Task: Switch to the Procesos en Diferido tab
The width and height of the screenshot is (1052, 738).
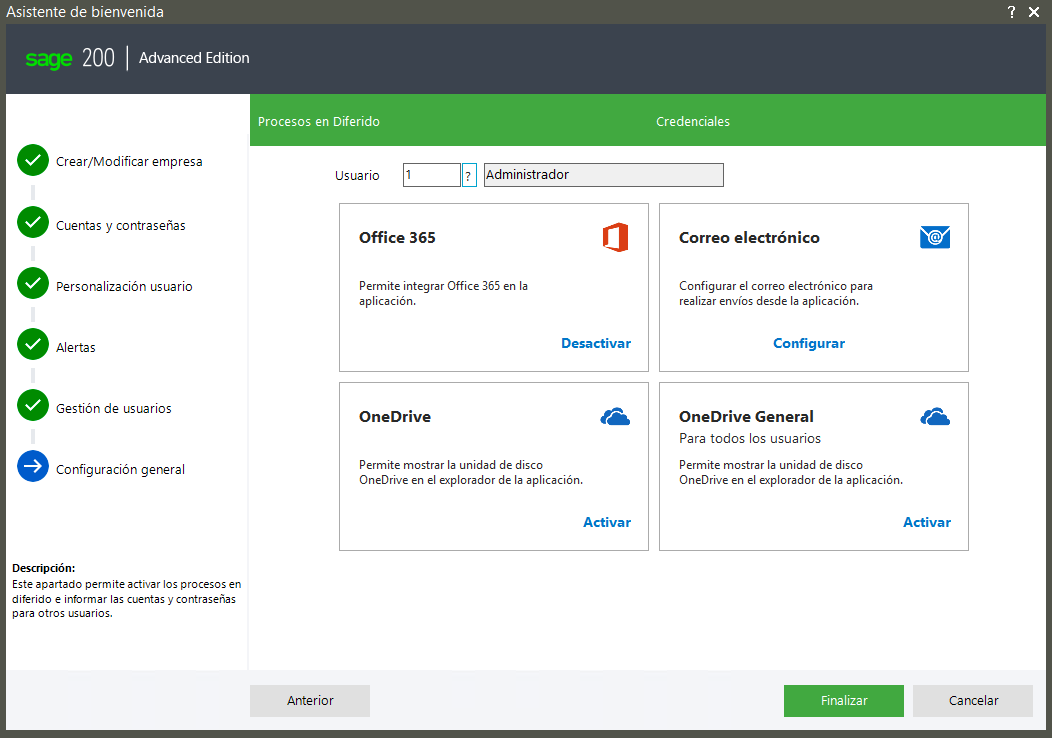Action: [319, 121]
